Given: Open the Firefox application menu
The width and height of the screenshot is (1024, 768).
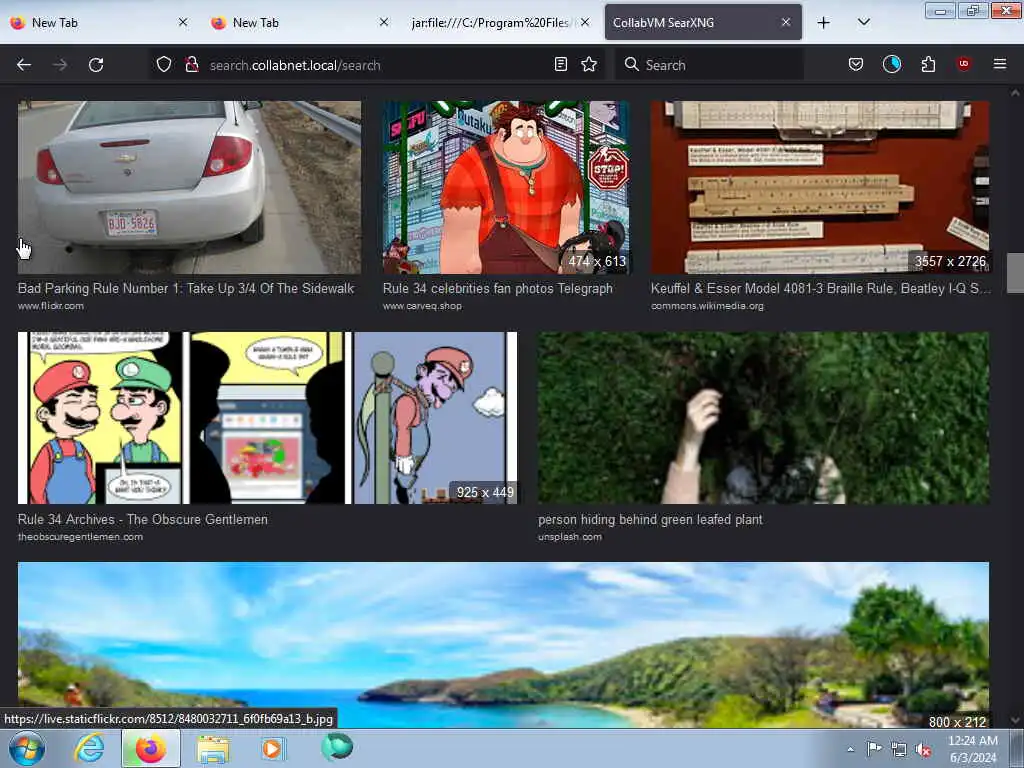Looking at the screenshot, I should coord(1000,64).
